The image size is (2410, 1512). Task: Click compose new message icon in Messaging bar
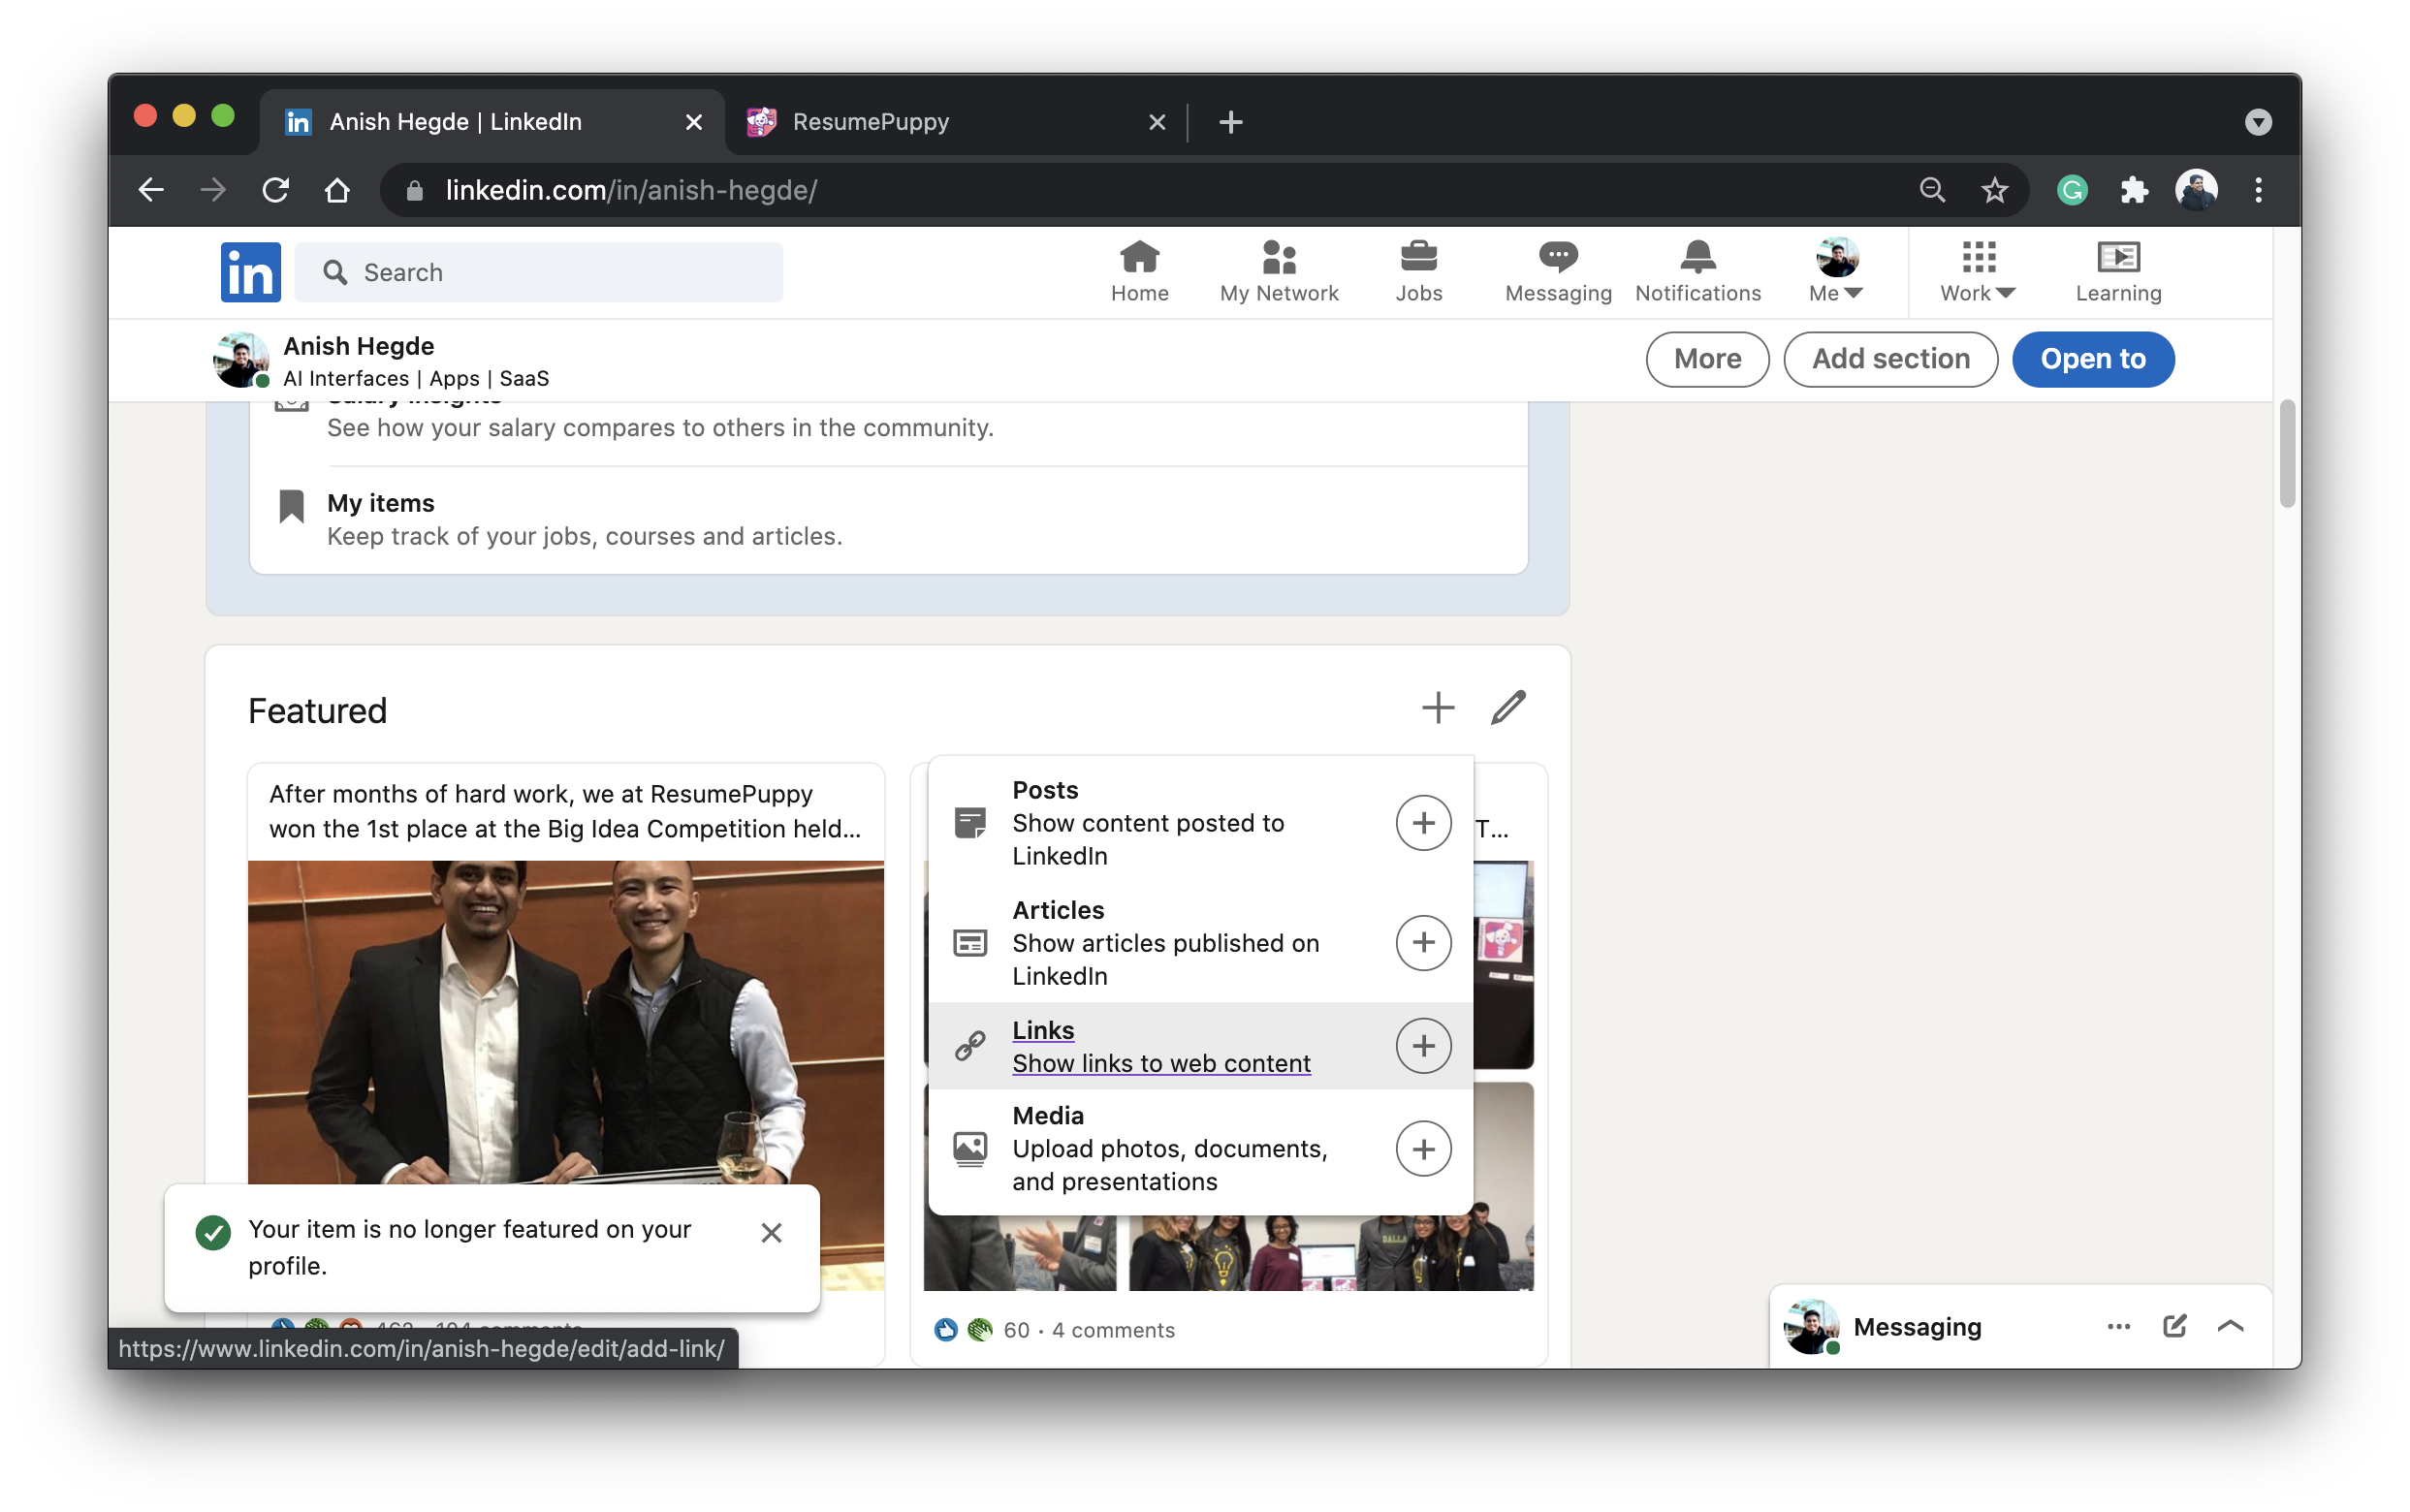2174,1326
